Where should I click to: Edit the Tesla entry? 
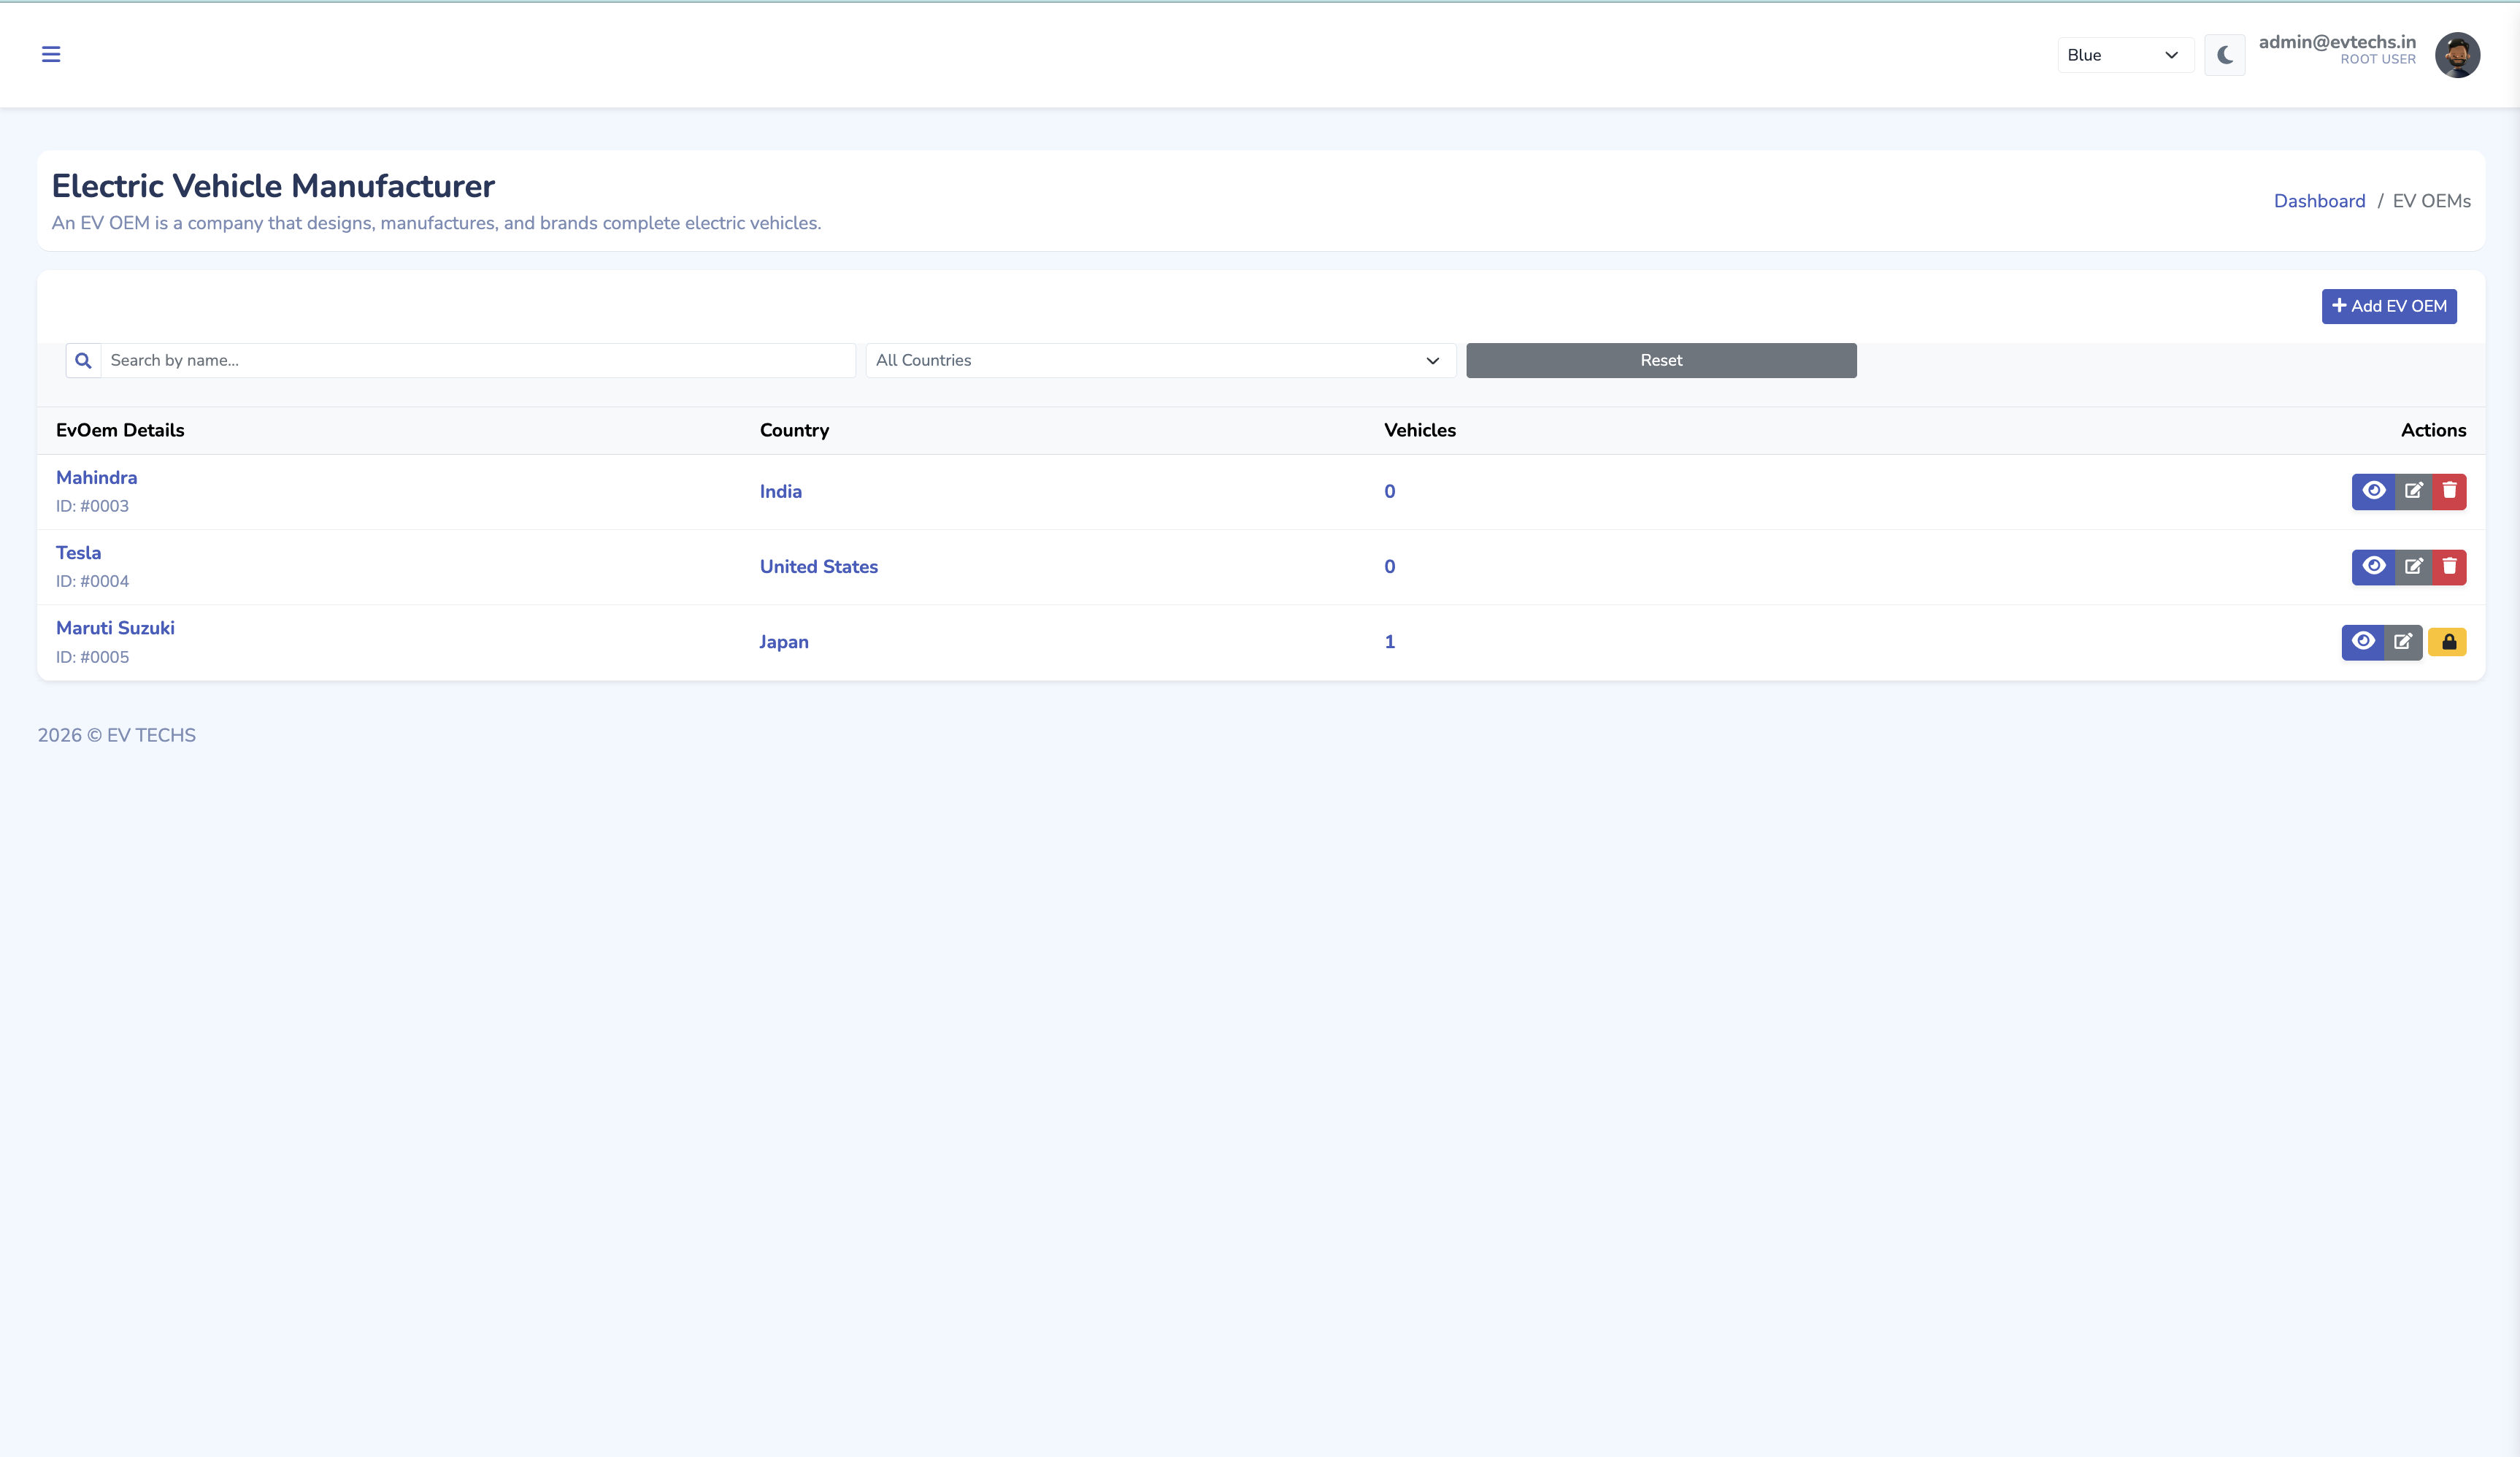(x=2413, y=567)
